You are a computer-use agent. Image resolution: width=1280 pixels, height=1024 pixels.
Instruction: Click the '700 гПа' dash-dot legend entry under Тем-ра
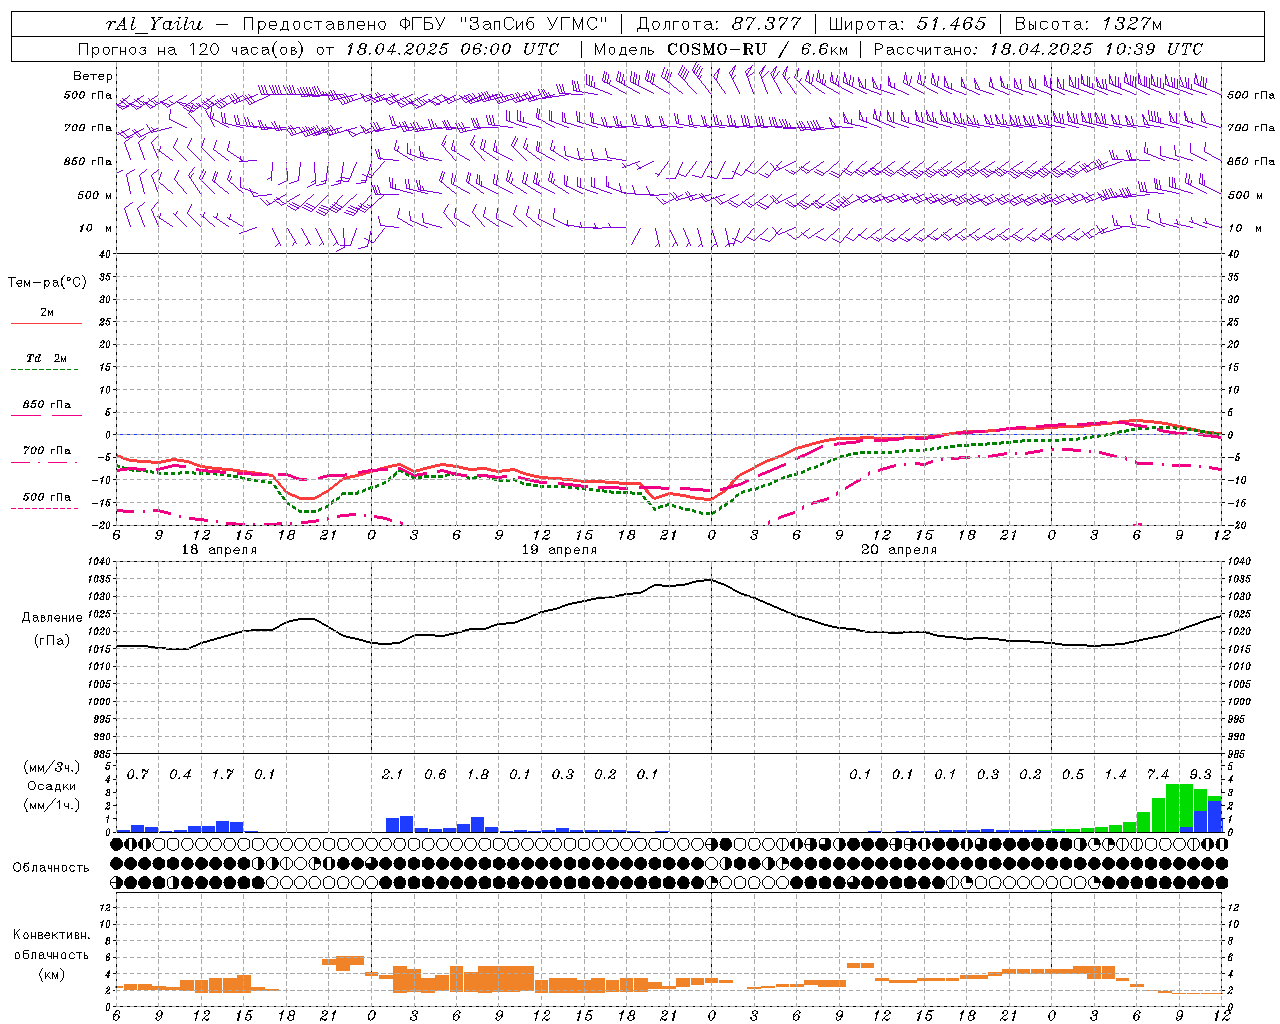46,450
